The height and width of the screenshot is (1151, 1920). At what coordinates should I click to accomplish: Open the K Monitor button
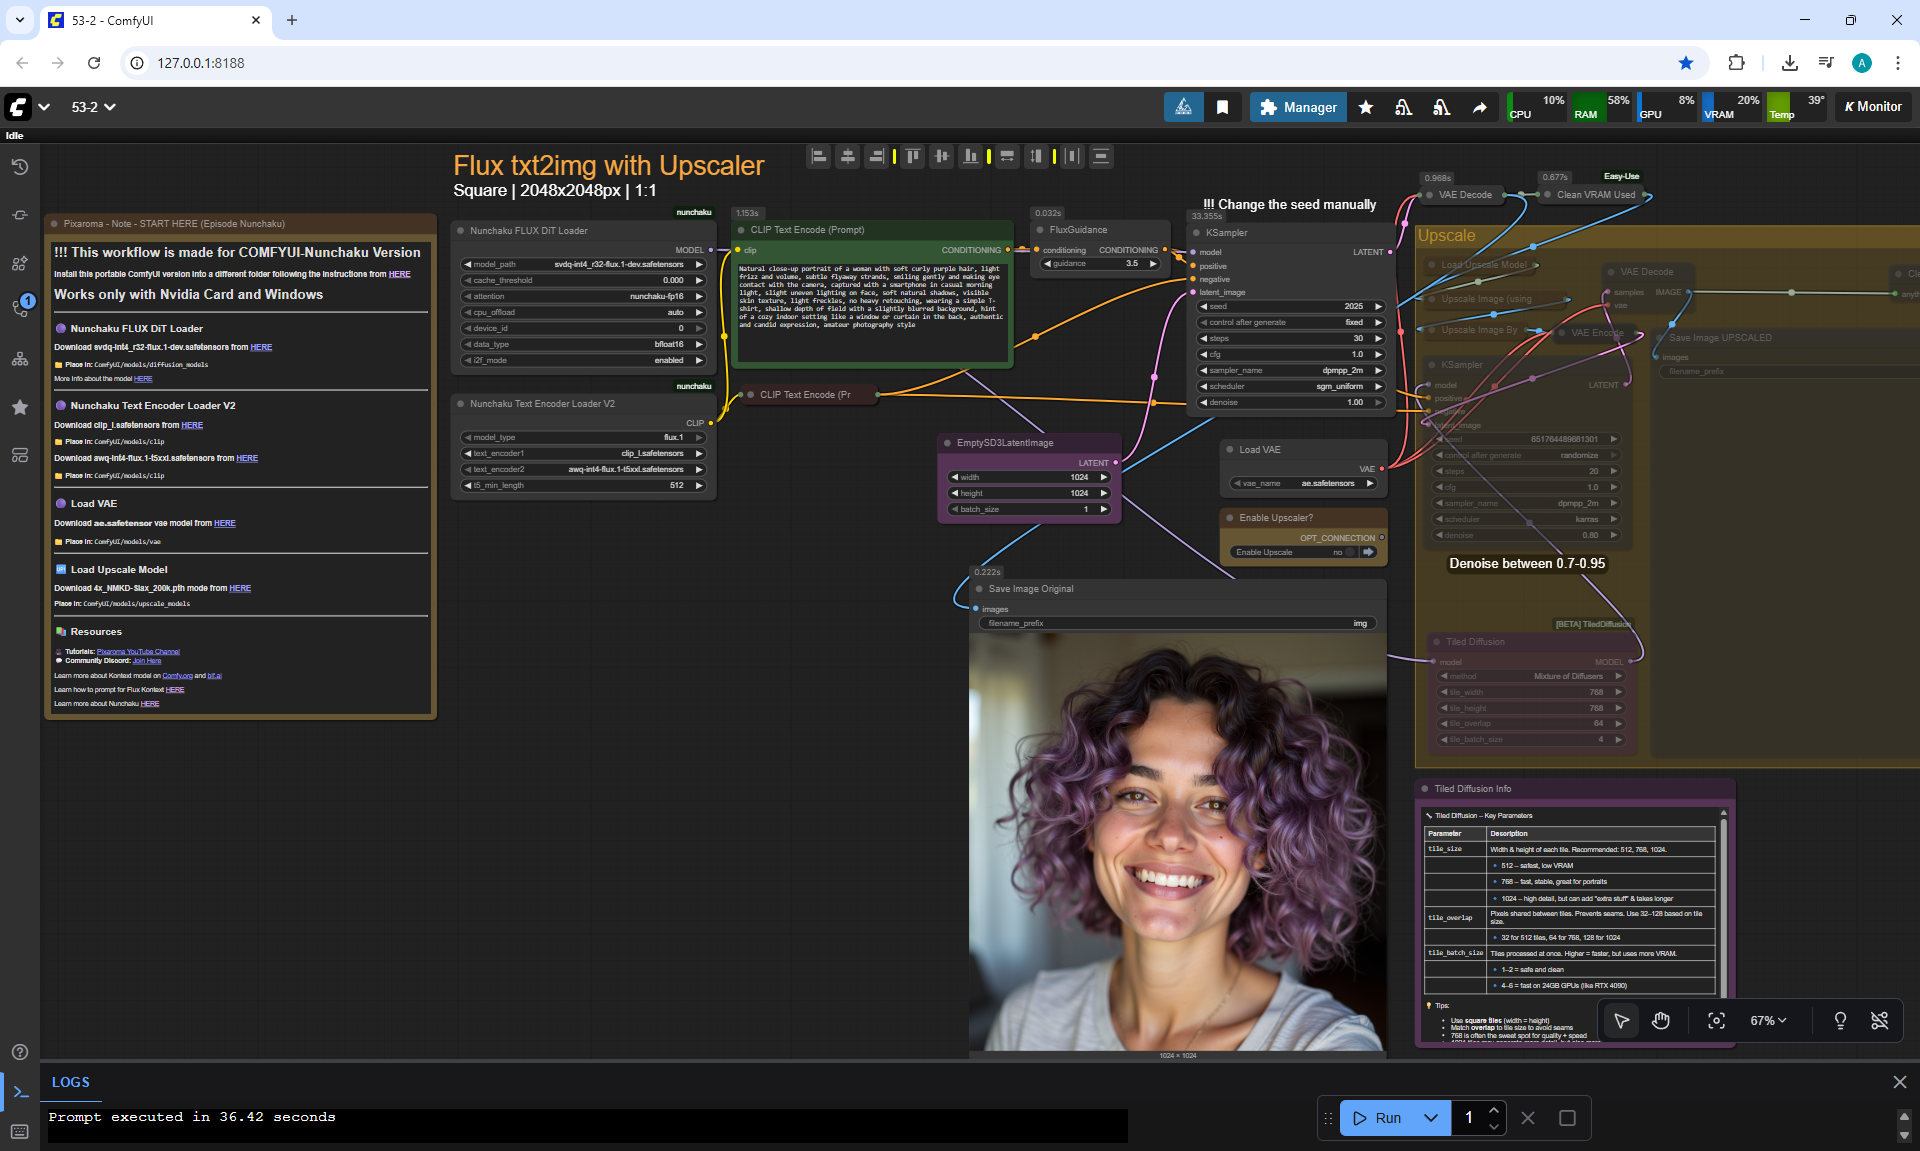click(1872, 107)
